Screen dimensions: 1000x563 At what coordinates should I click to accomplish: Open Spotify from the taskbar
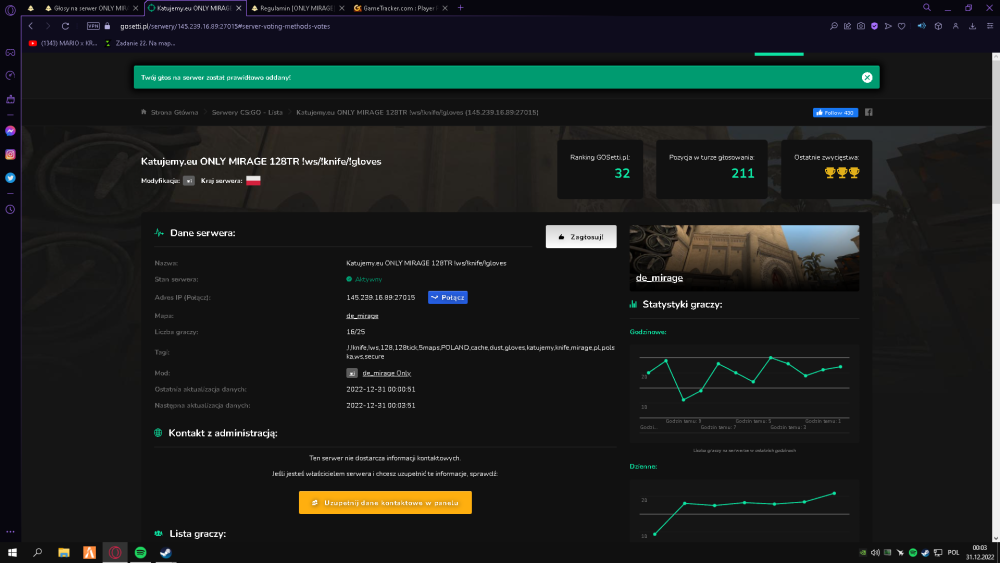(140, 552)
